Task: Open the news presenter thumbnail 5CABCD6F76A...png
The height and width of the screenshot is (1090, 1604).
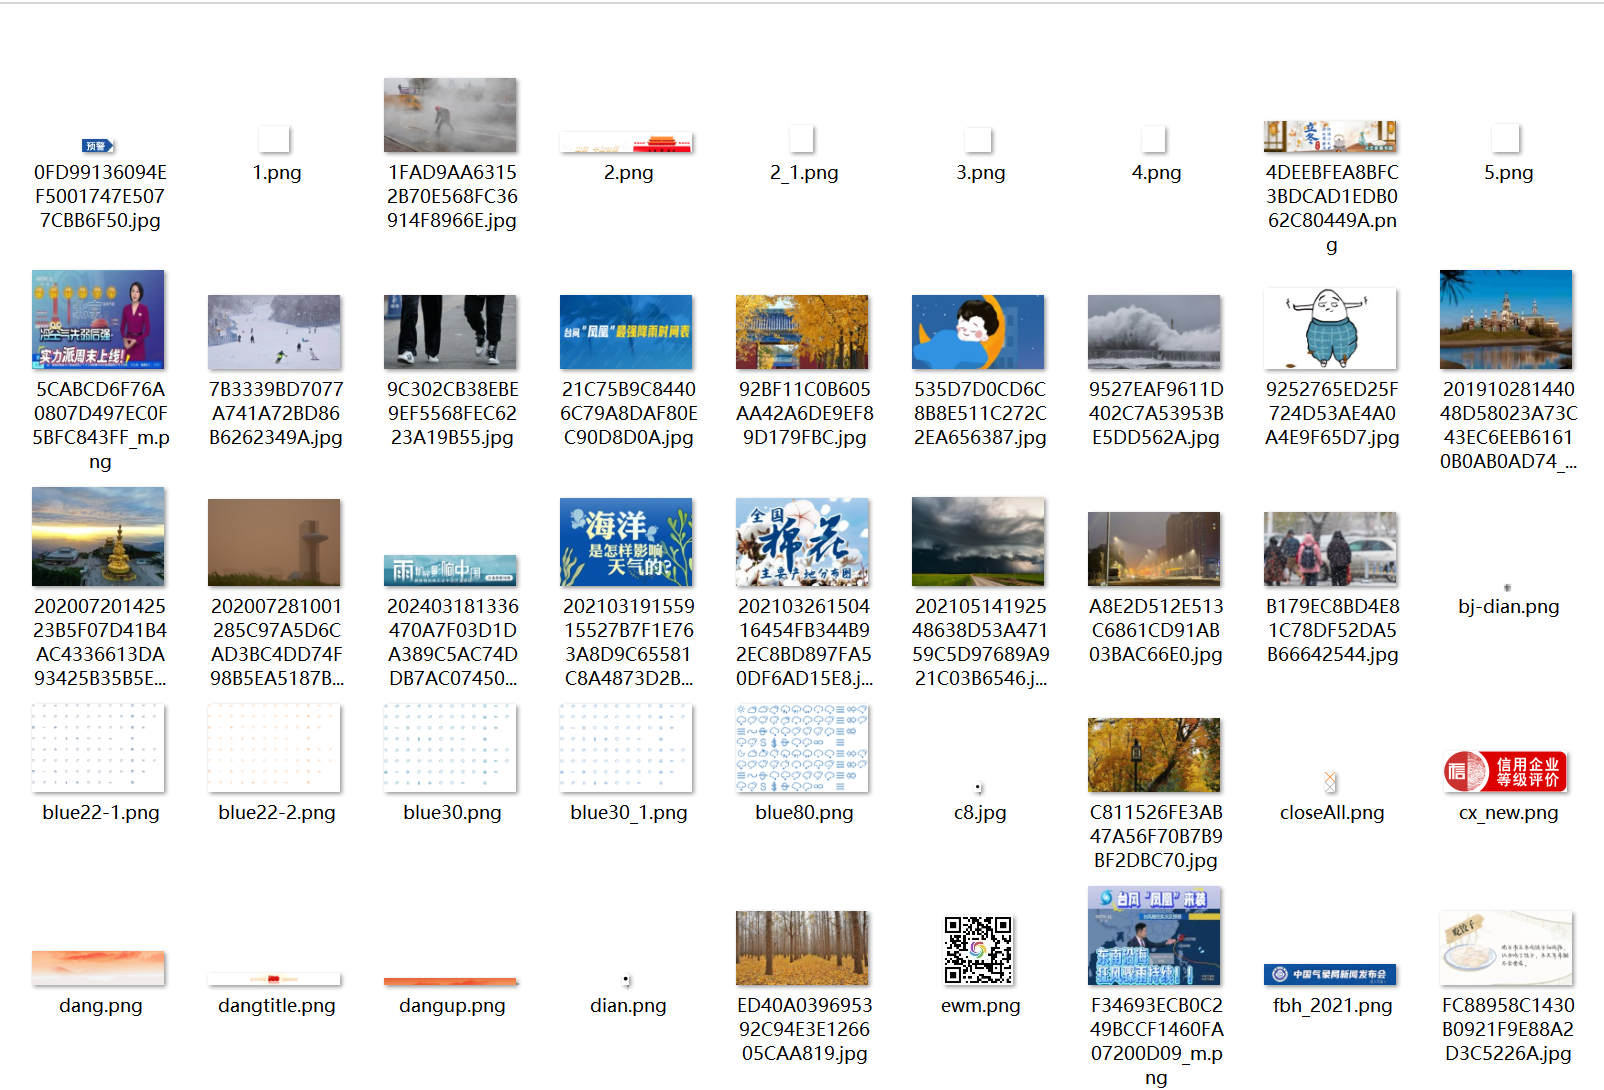Action: pos(98,320)
